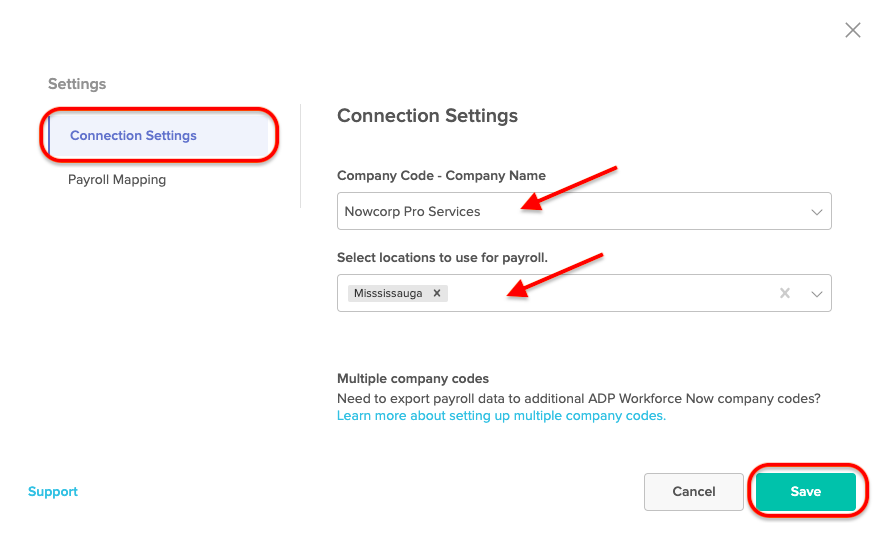Click the ADP Workforce Now description text
886x543 pixels.
tap(578, 398)
